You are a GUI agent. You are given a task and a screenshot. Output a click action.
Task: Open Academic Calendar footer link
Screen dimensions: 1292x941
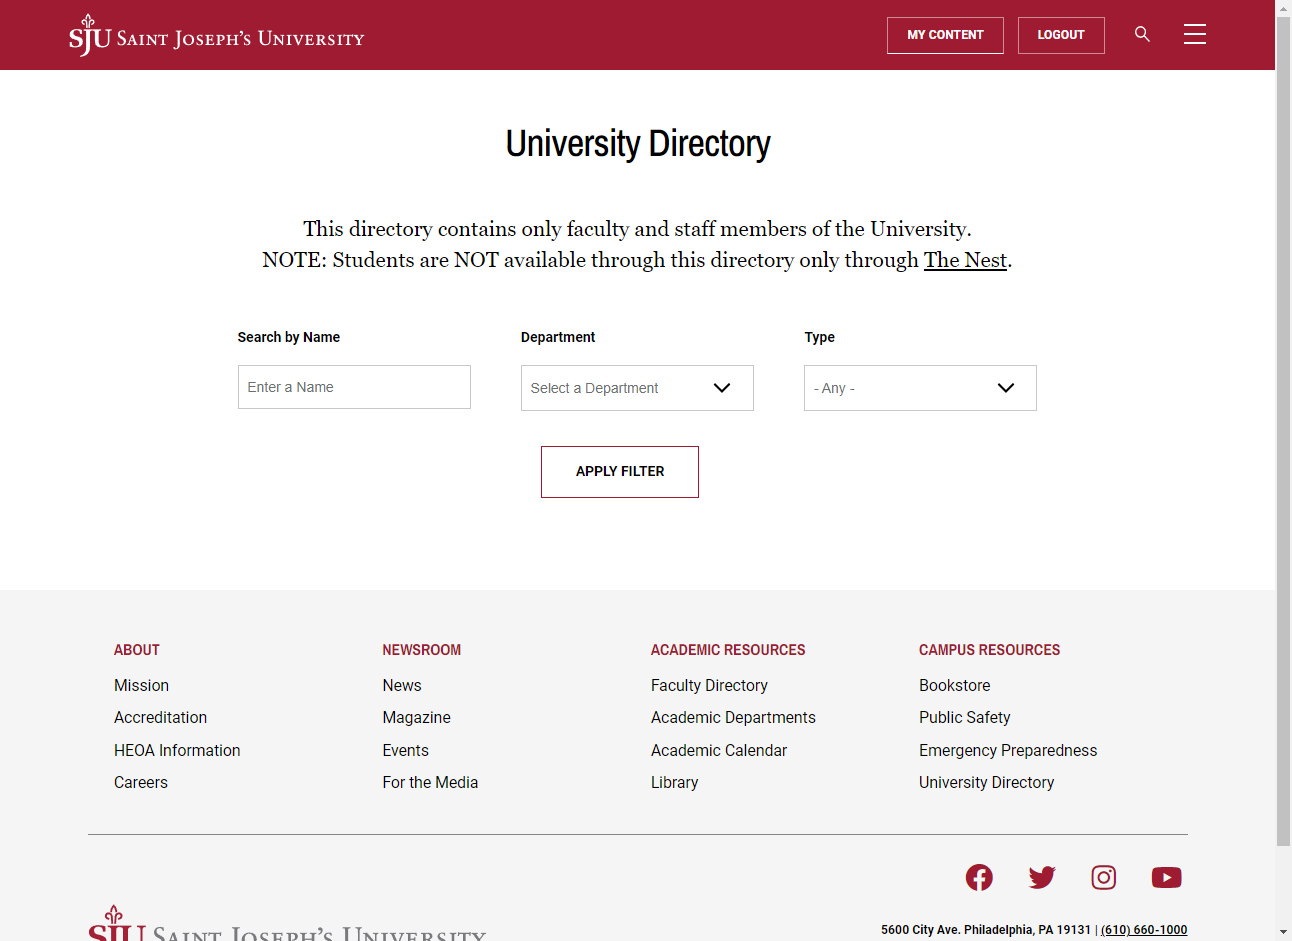point(719,750)
